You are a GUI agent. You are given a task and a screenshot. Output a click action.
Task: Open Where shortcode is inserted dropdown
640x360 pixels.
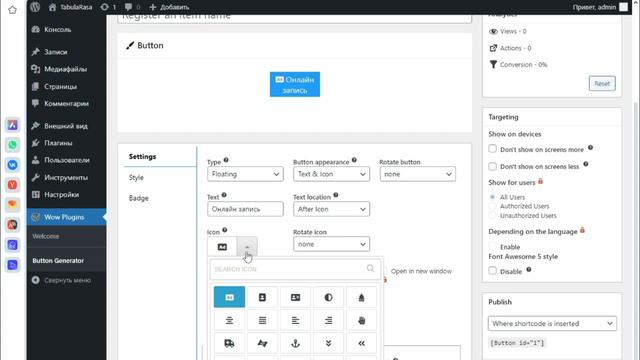pyautogui.click(x=552, y=323)
